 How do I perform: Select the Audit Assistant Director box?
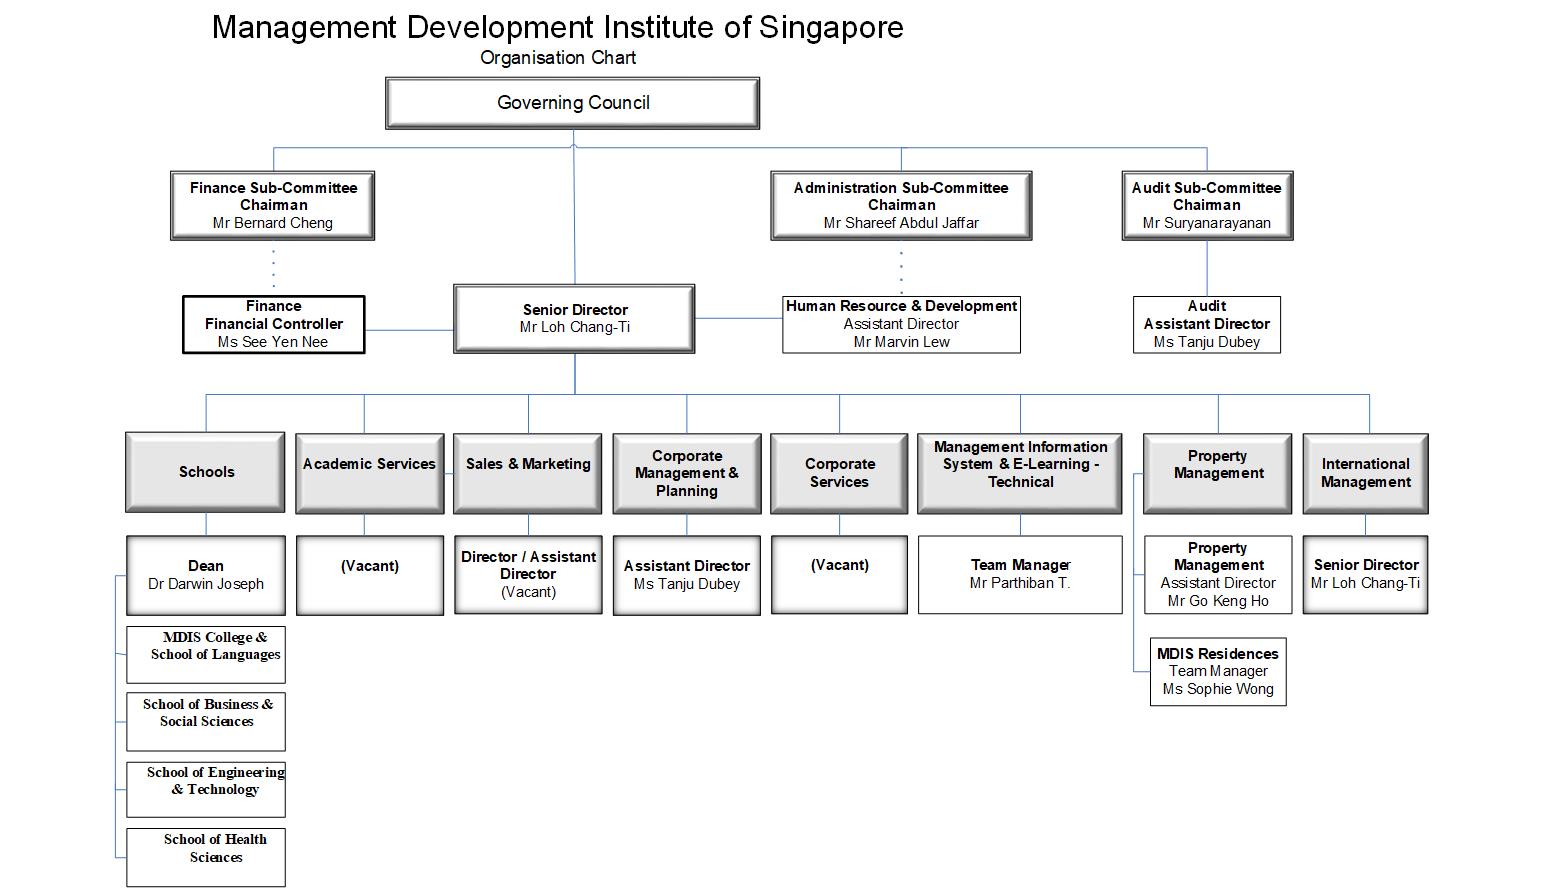click(x=1206, y=324)
